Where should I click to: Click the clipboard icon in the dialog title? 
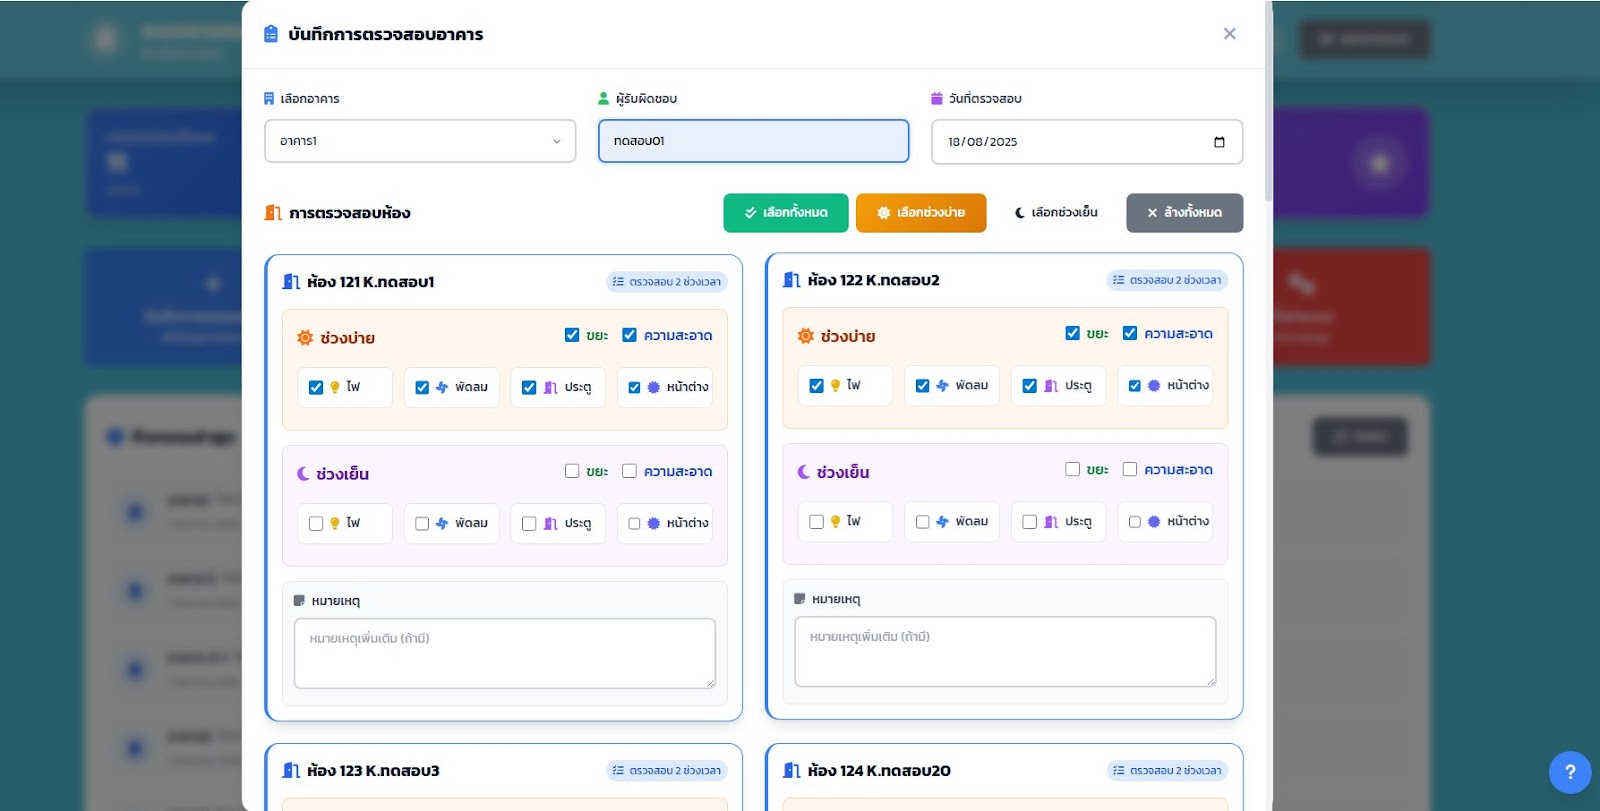click(271, 34)
